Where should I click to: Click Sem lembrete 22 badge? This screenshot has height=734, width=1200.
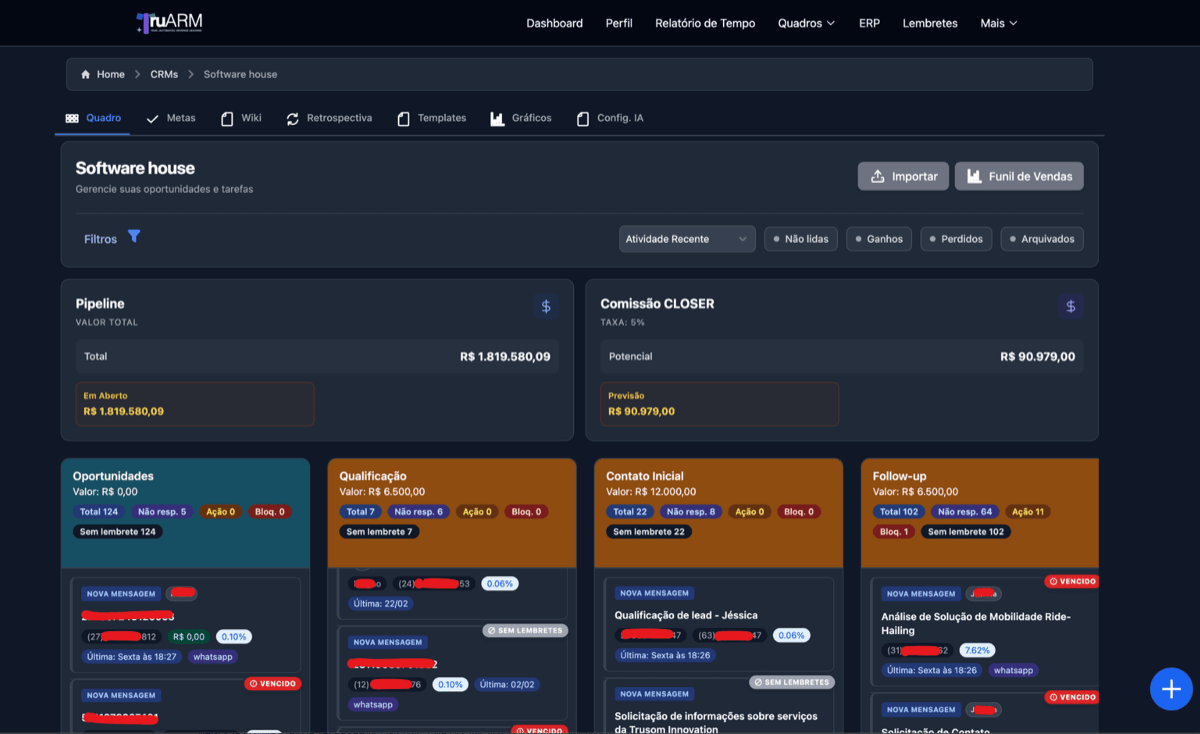649,532
